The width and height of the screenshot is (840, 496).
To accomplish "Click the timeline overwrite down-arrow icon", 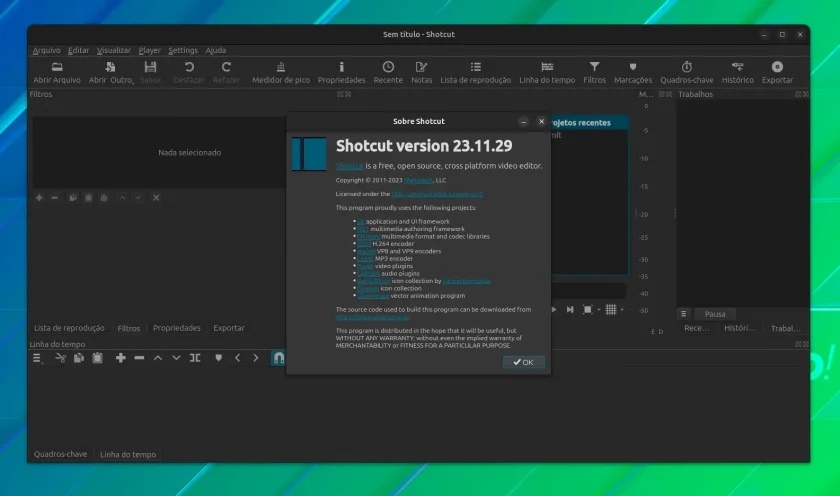I will pyautogui.click(x=176, y=358).
